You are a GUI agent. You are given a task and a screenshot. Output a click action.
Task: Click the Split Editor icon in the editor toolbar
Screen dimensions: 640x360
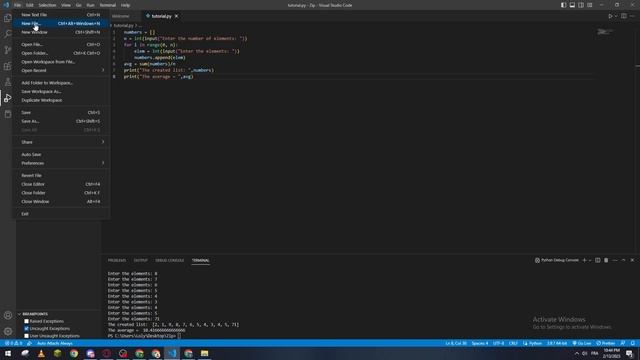pyautogui.click(x=624, y=16)
